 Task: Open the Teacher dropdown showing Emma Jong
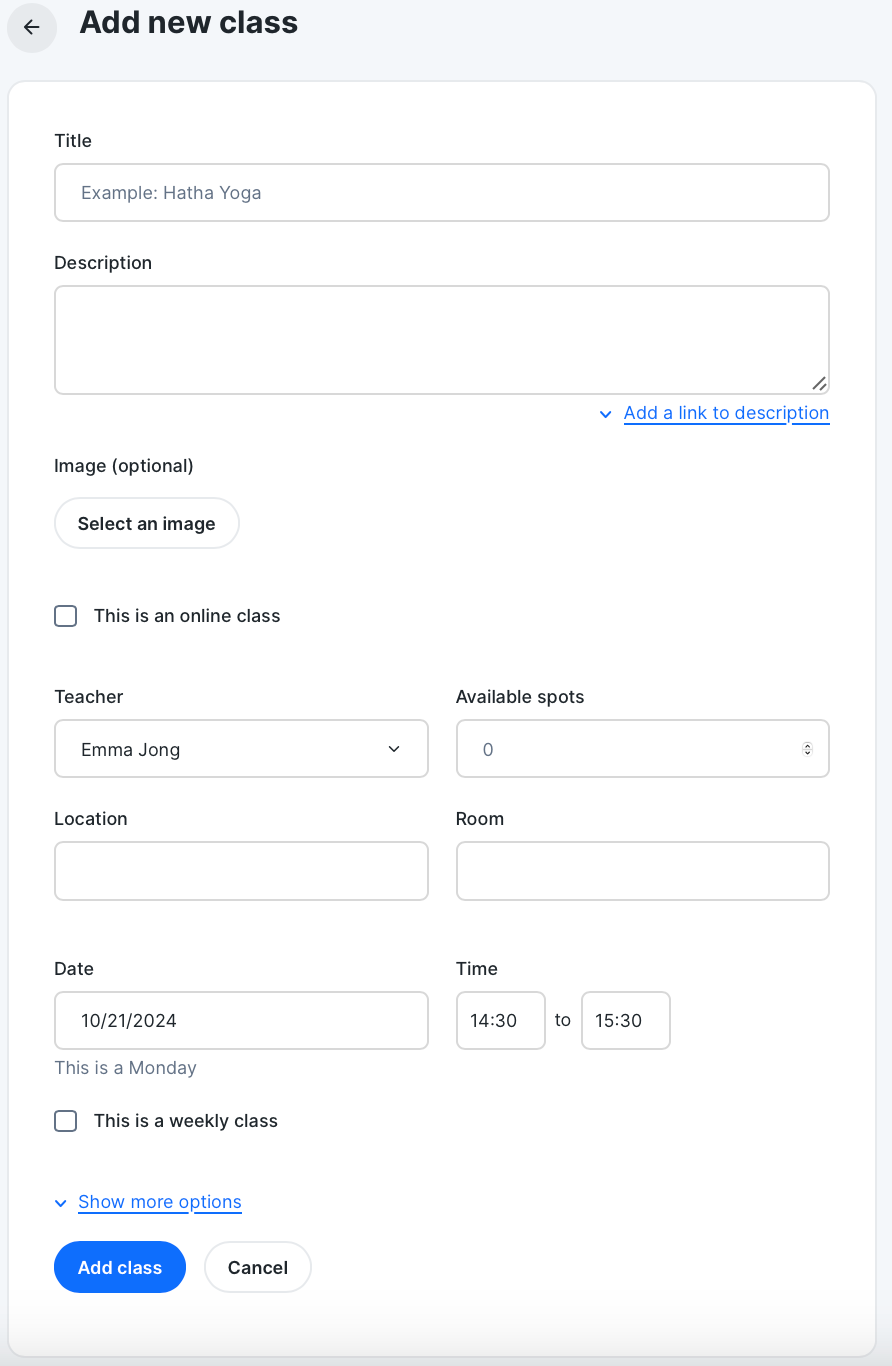pos(241,749)
